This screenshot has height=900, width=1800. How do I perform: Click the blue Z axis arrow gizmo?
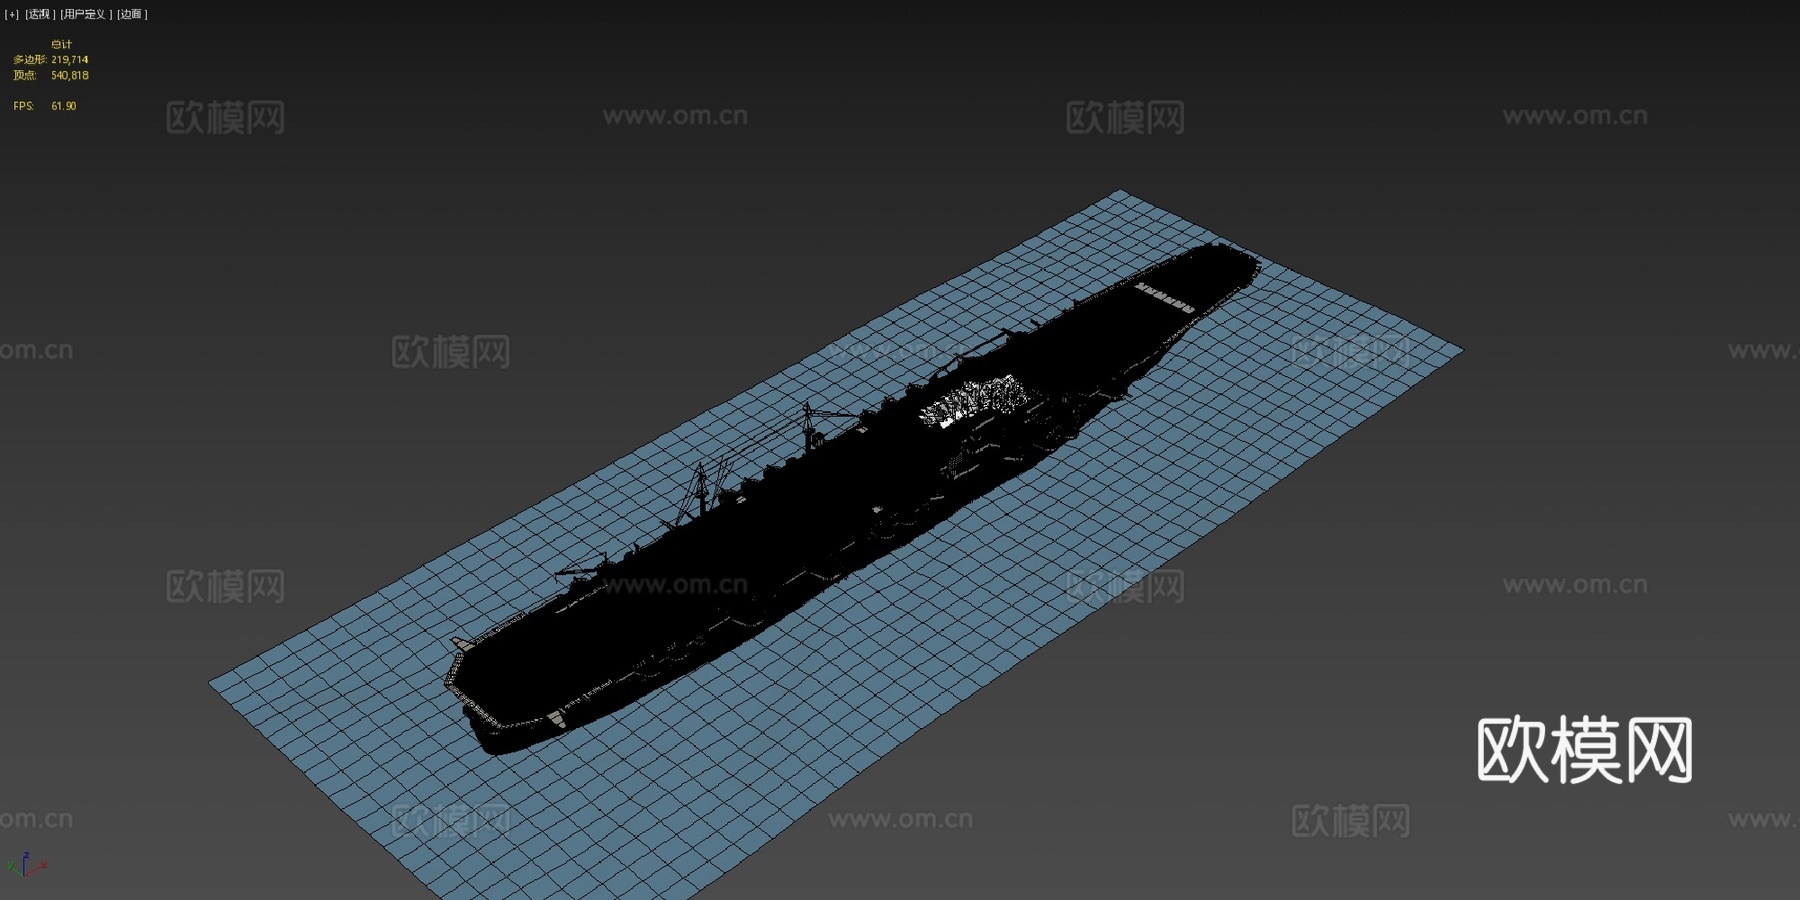coord(26,855)
